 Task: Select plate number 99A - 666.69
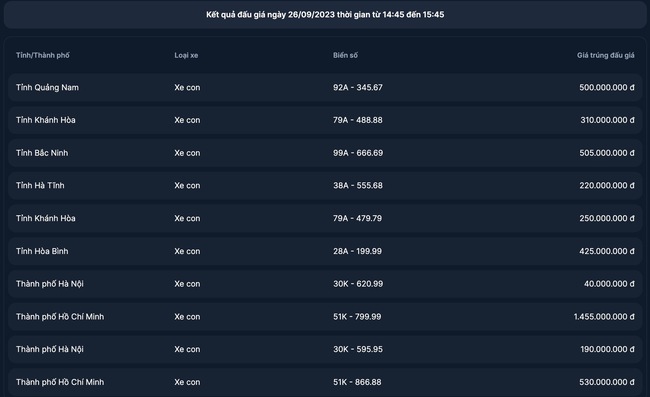[x=358, y=153]
